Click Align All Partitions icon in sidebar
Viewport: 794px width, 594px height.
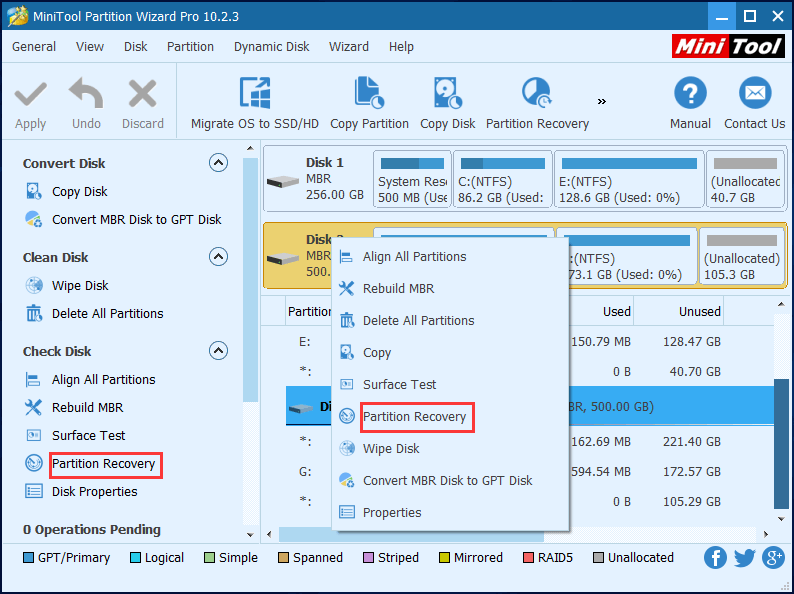click(33, 380)
